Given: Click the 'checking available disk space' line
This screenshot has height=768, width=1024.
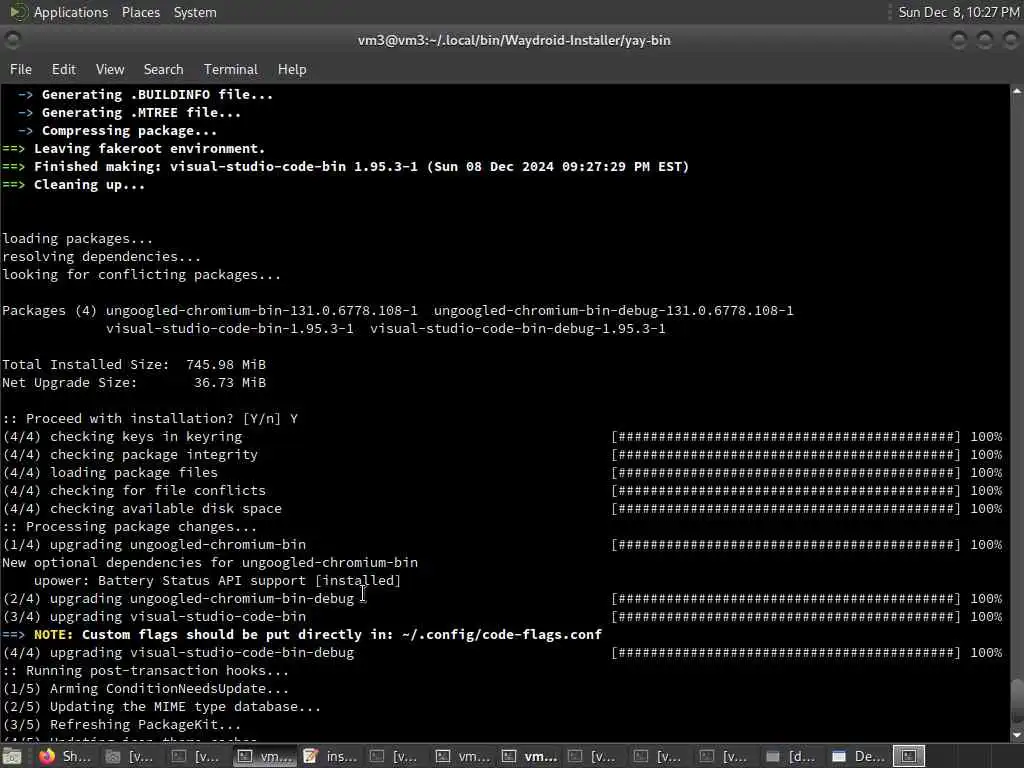Looking at the screenshot, I should 142,509.
